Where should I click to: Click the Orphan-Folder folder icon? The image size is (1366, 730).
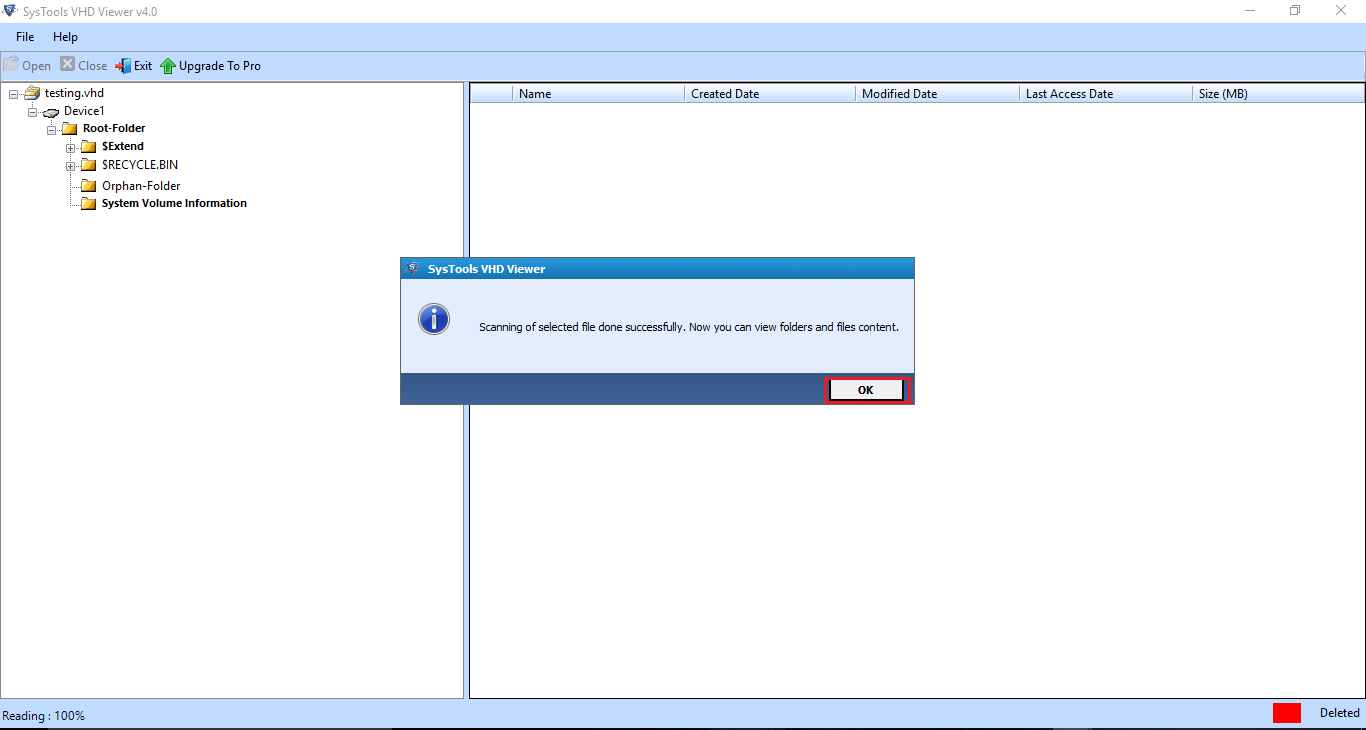88,186
